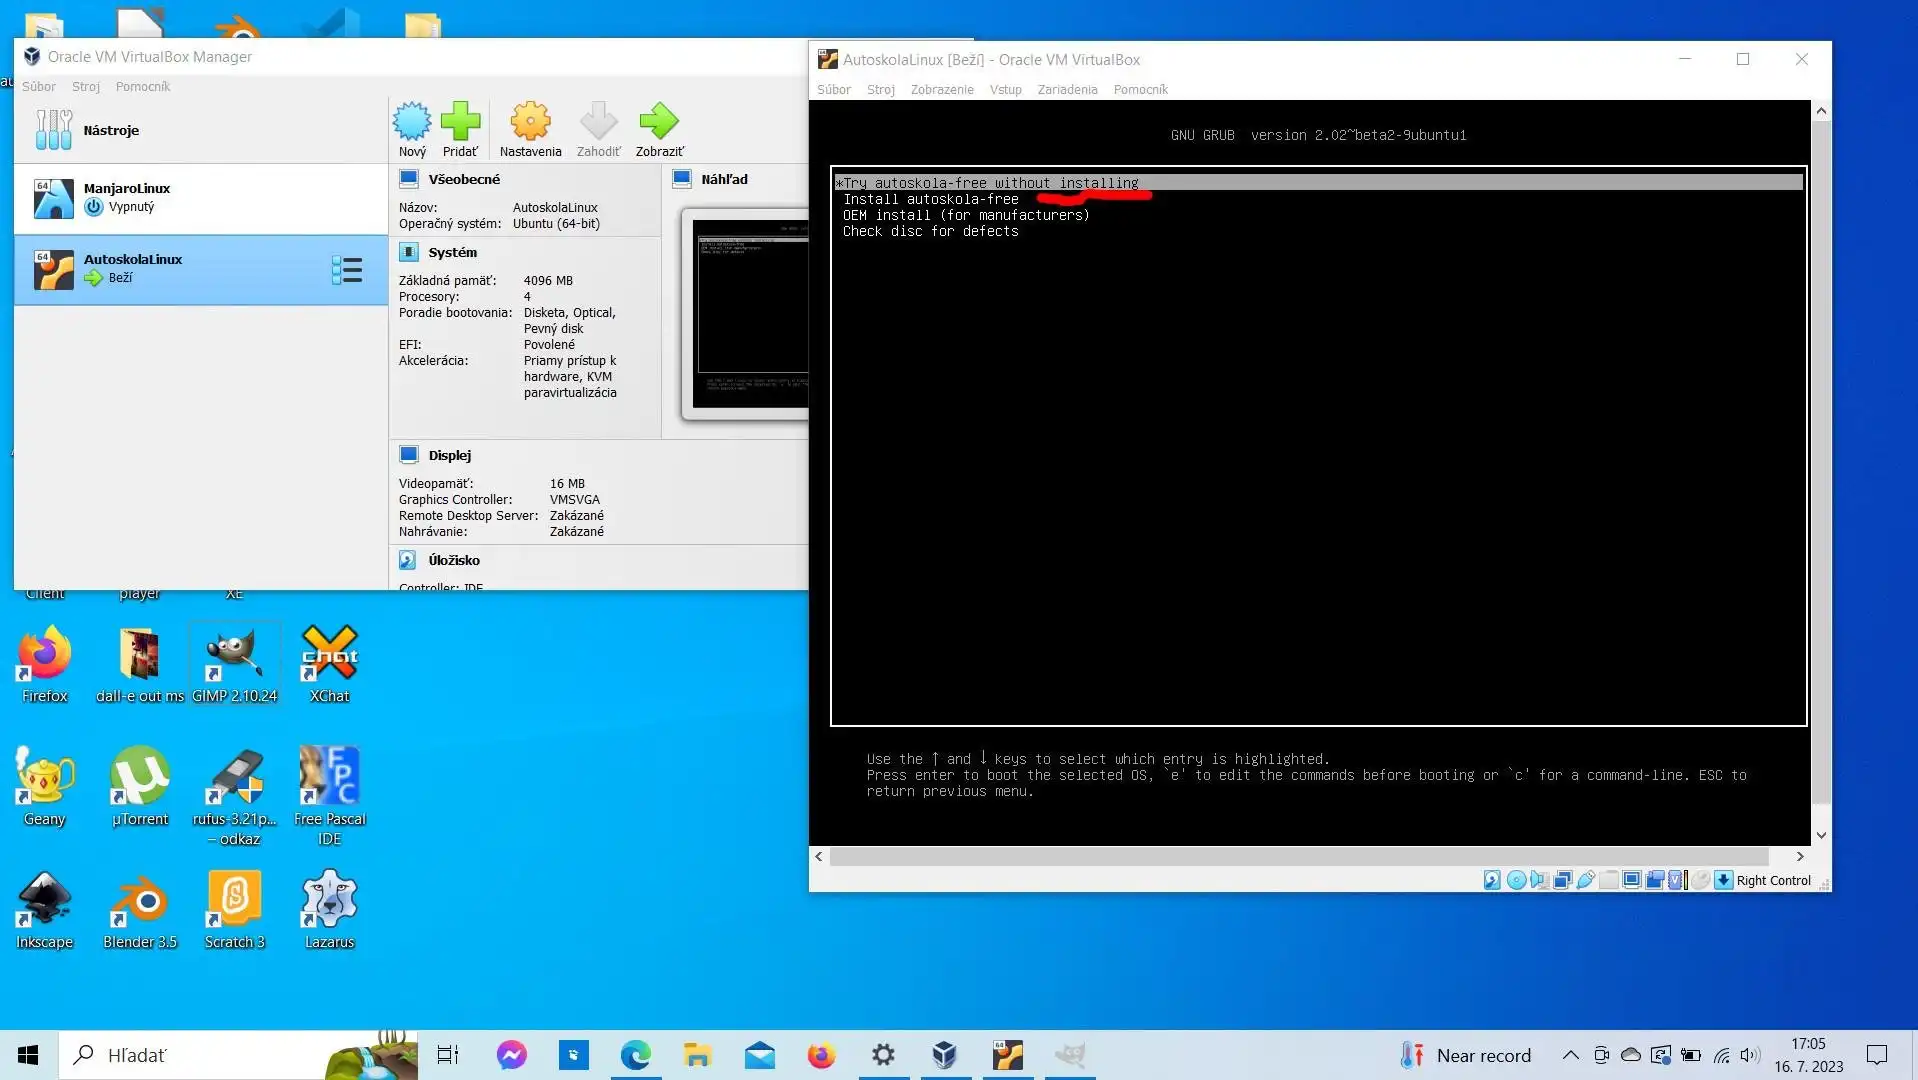
Task: Select 'OEM install (for manufacturers)' GRUB entry
Action: pyautogui.click(x=966, y=215)
